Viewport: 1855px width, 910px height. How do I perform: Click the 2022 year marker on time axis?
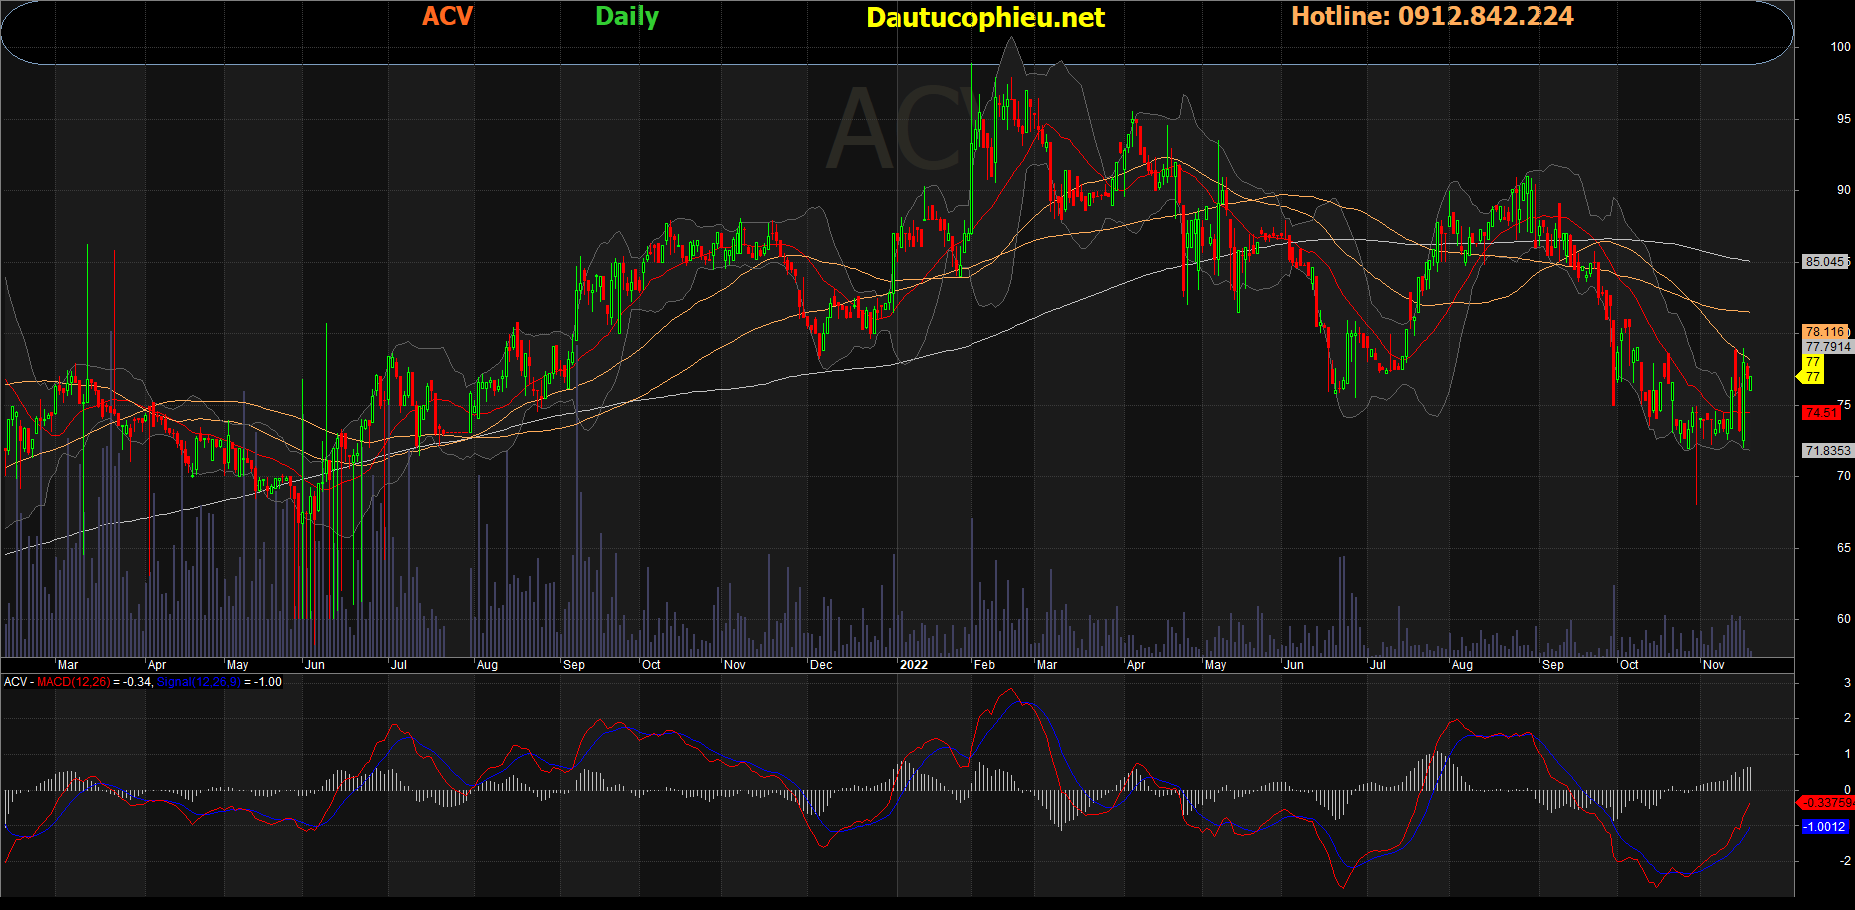913,665
